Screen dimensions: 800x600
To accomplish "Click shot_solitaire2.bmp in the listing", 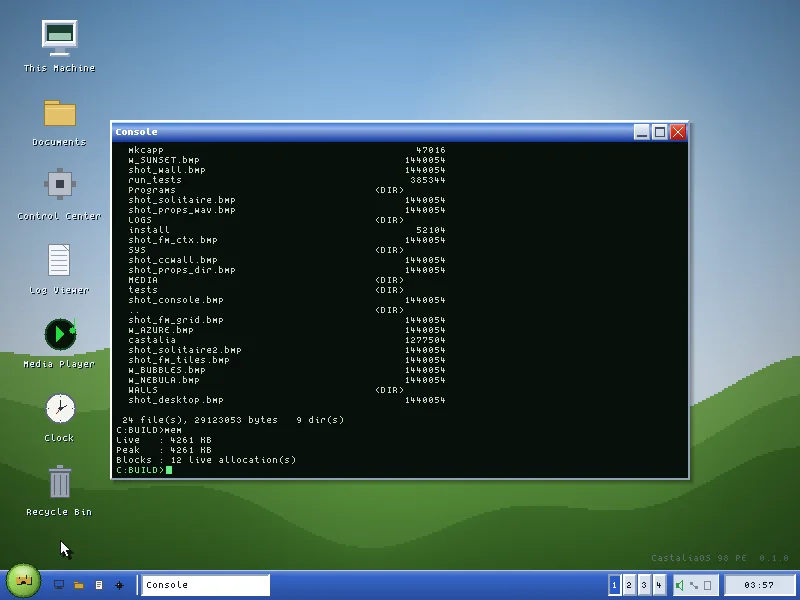I will click(x=185, y=350).
